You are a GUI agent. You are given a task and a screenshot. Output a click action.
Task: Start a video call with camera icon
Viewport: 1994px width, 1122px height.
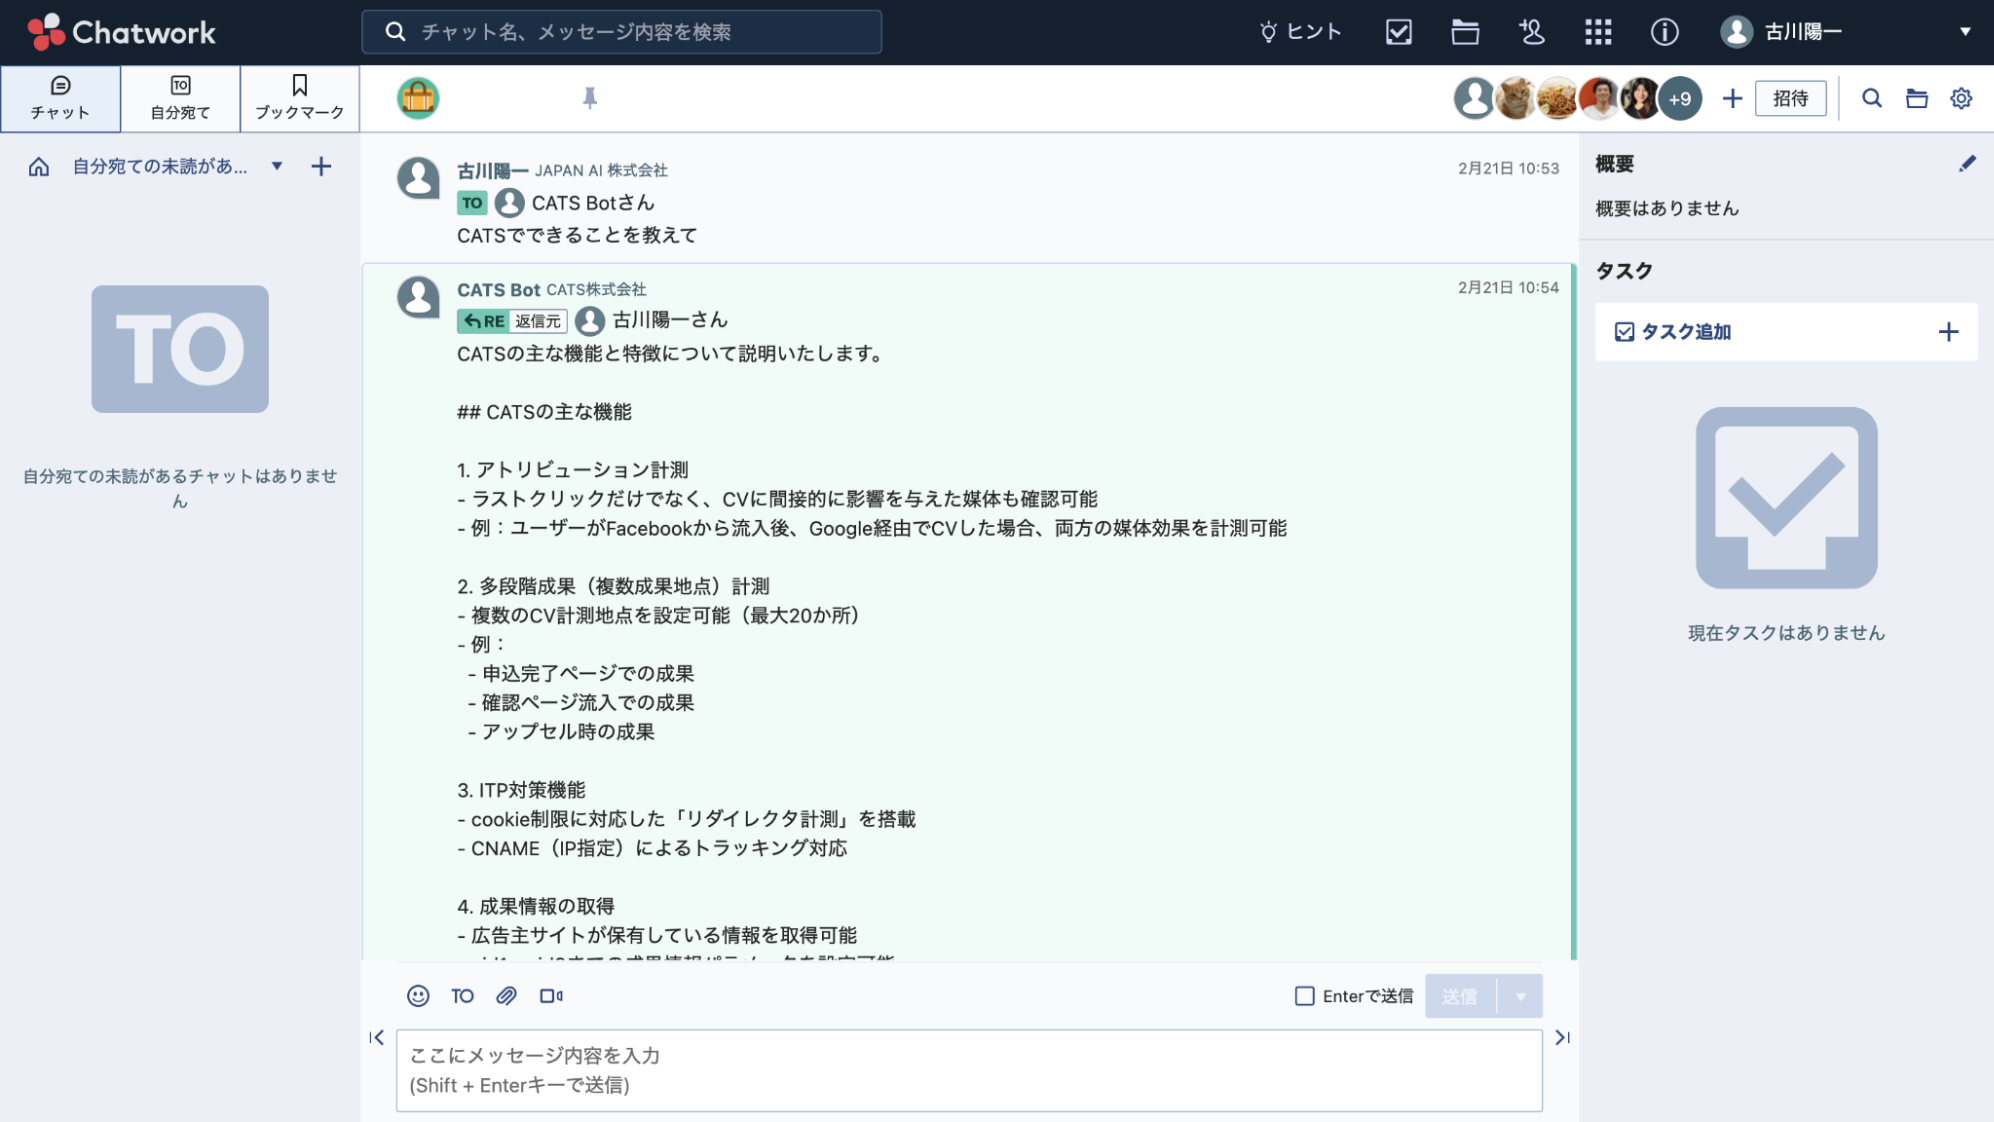coord(551,996)
